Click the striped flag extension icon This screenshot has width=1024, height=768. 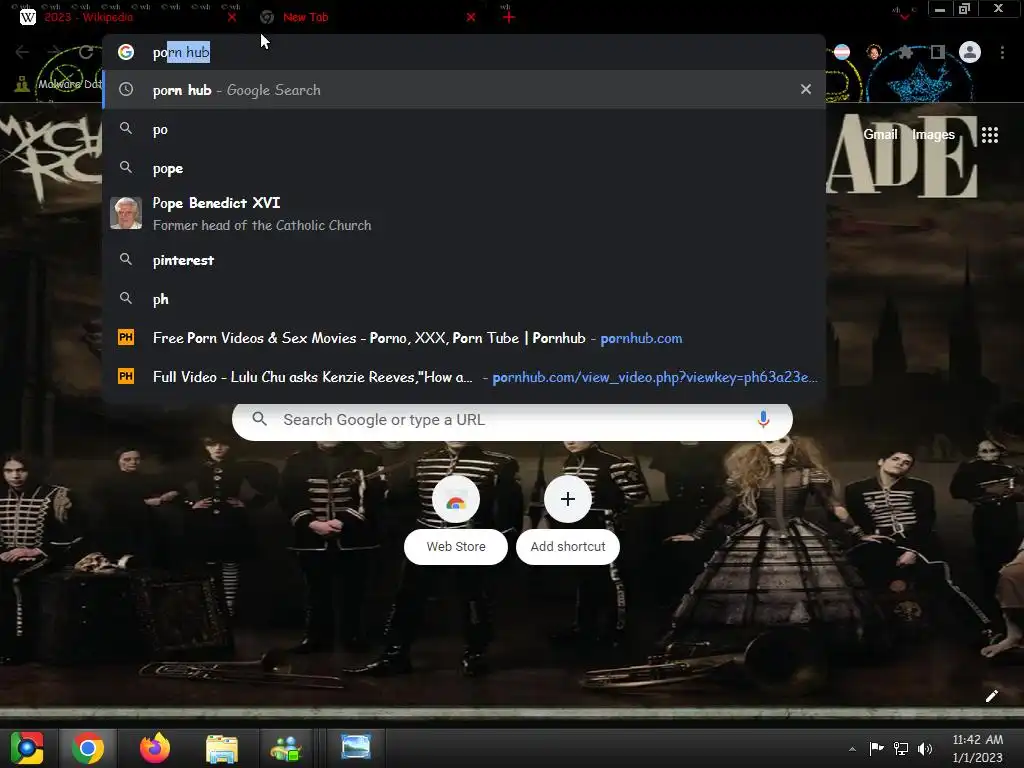(842, 52)
